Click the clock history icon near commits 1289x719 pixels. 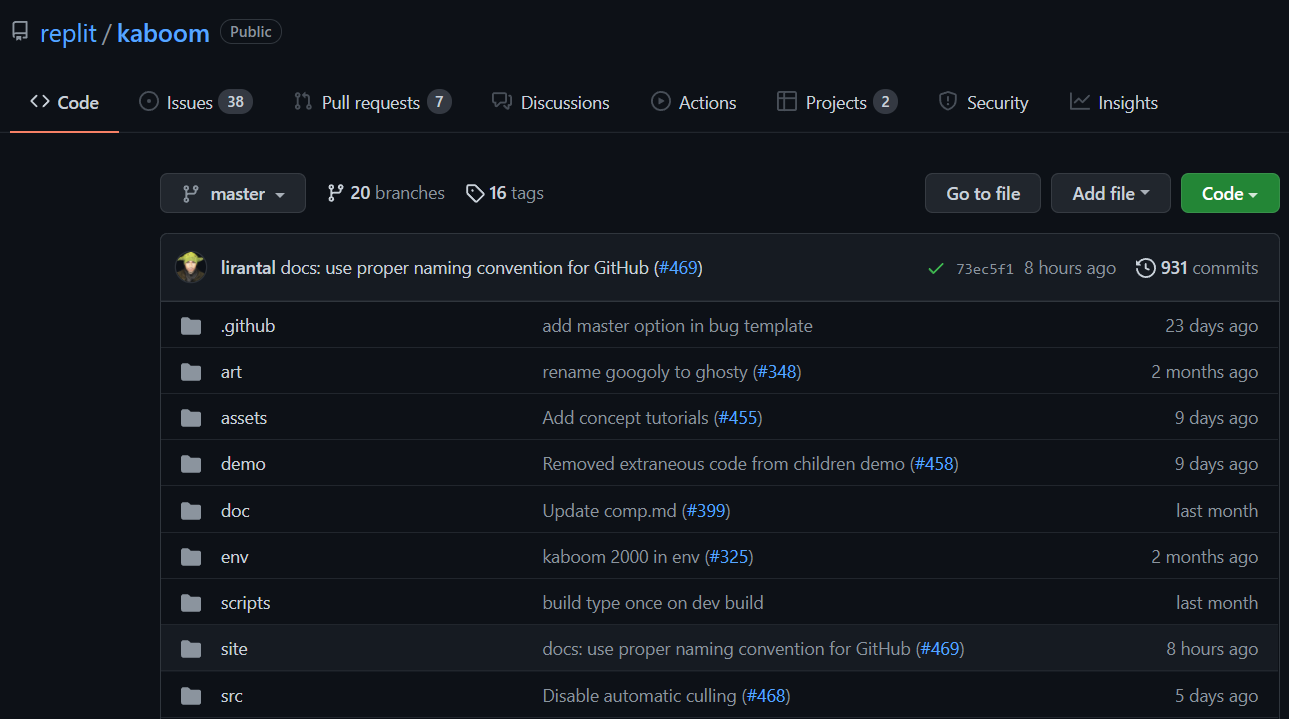pyautogui.click(x=1145, y=268)
